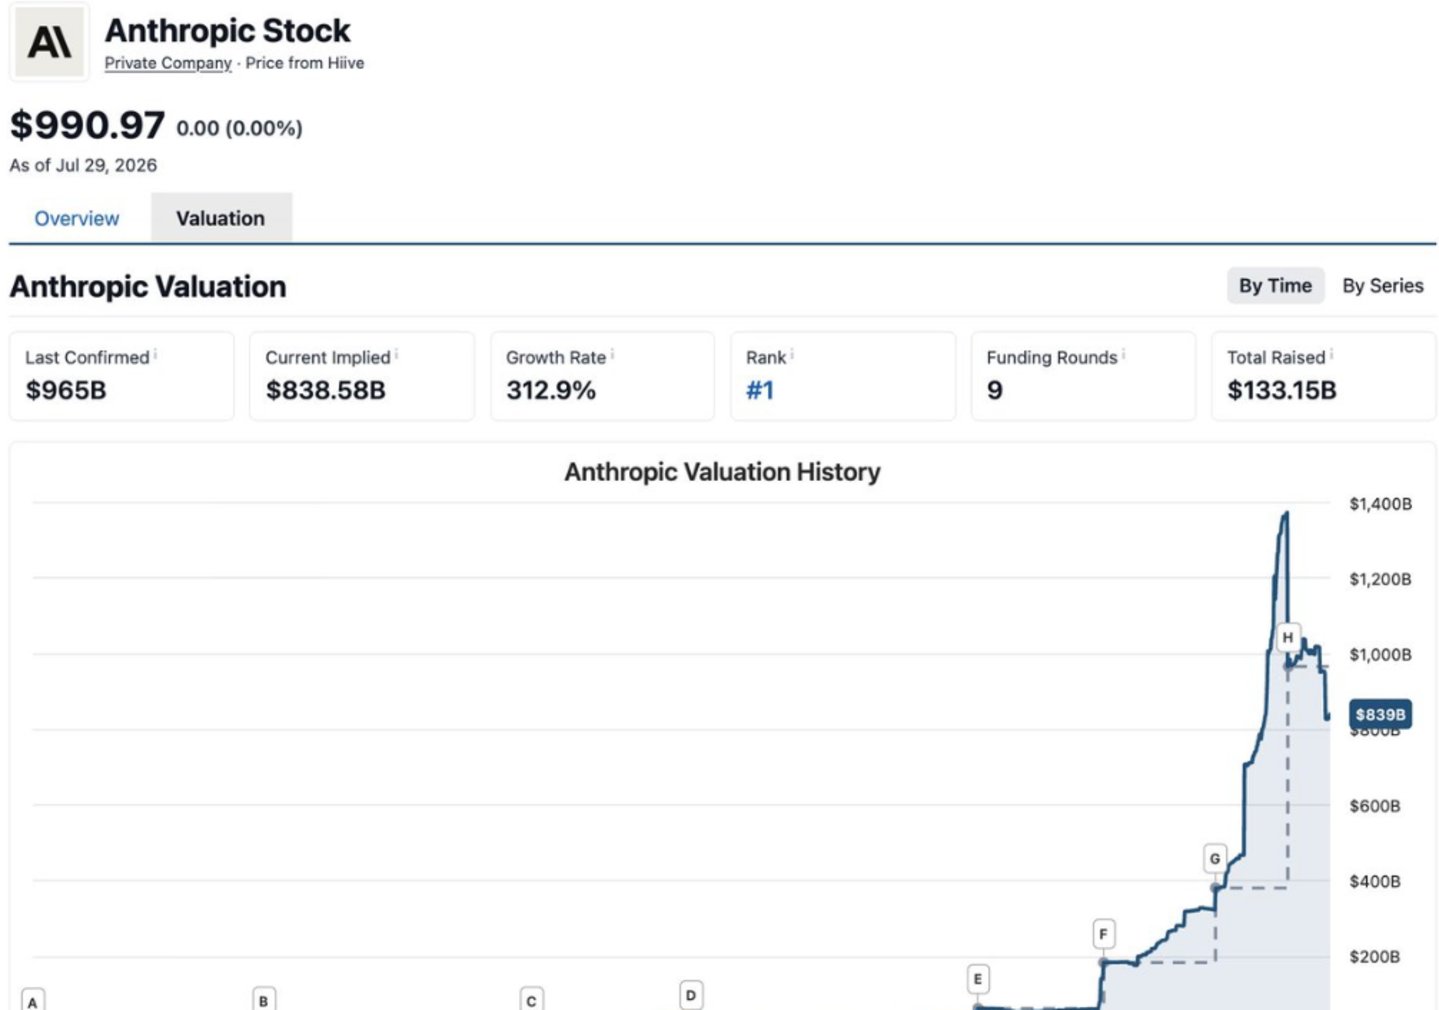
Task: Click the $133.15B Total Raised value
Action: (x=1282, y=390)
